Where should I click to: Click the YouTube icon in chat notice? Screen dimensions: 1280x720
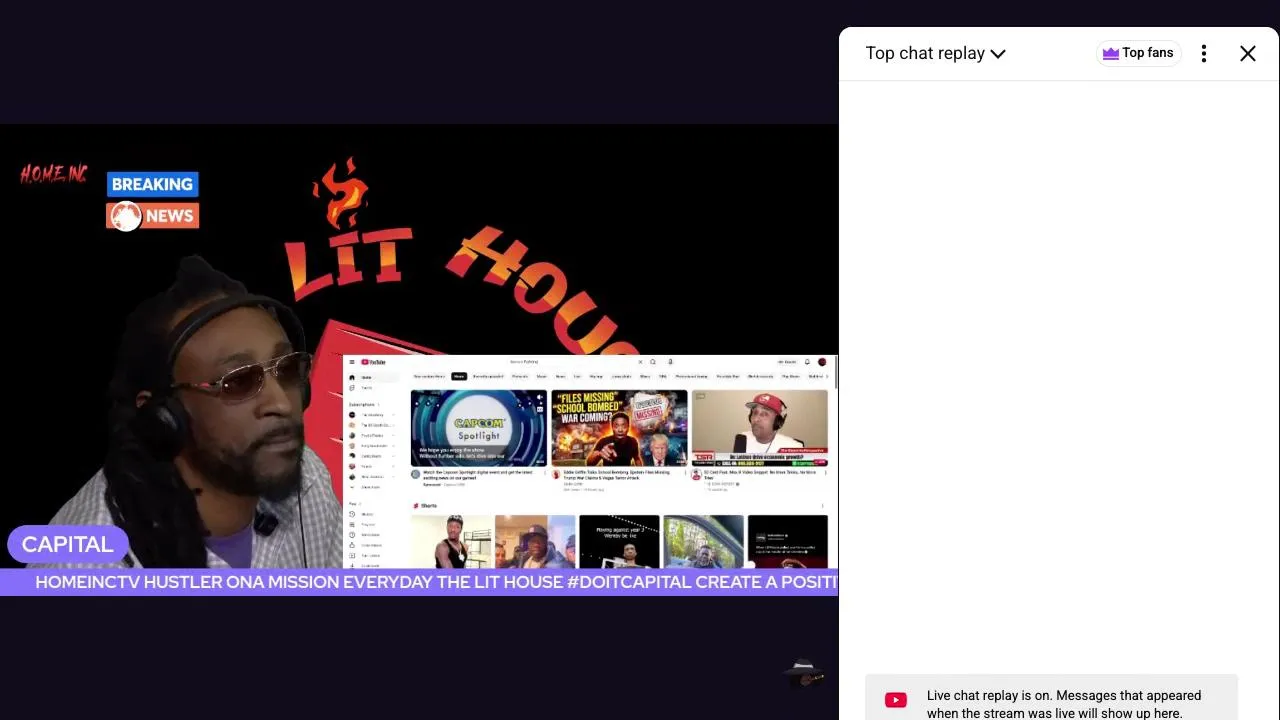coord(896,700)
